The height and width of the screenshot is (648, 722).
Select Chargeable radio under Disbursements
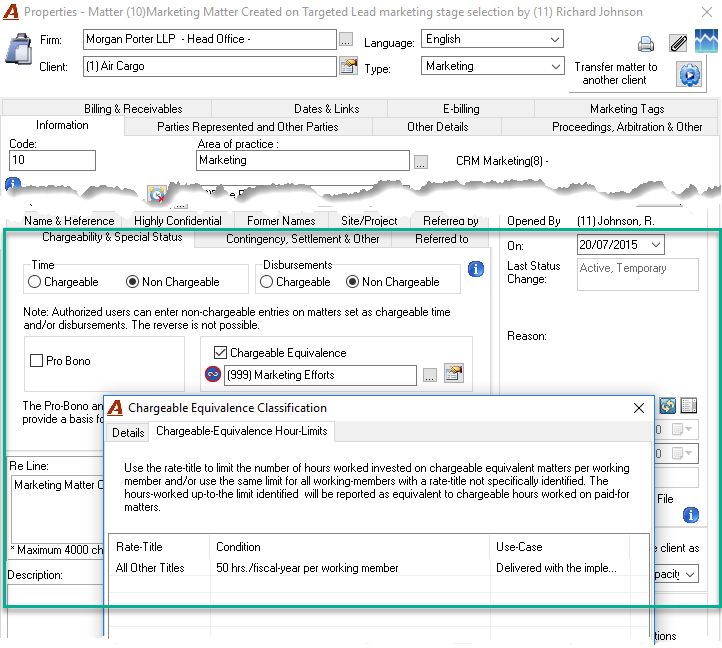[266, 281]
